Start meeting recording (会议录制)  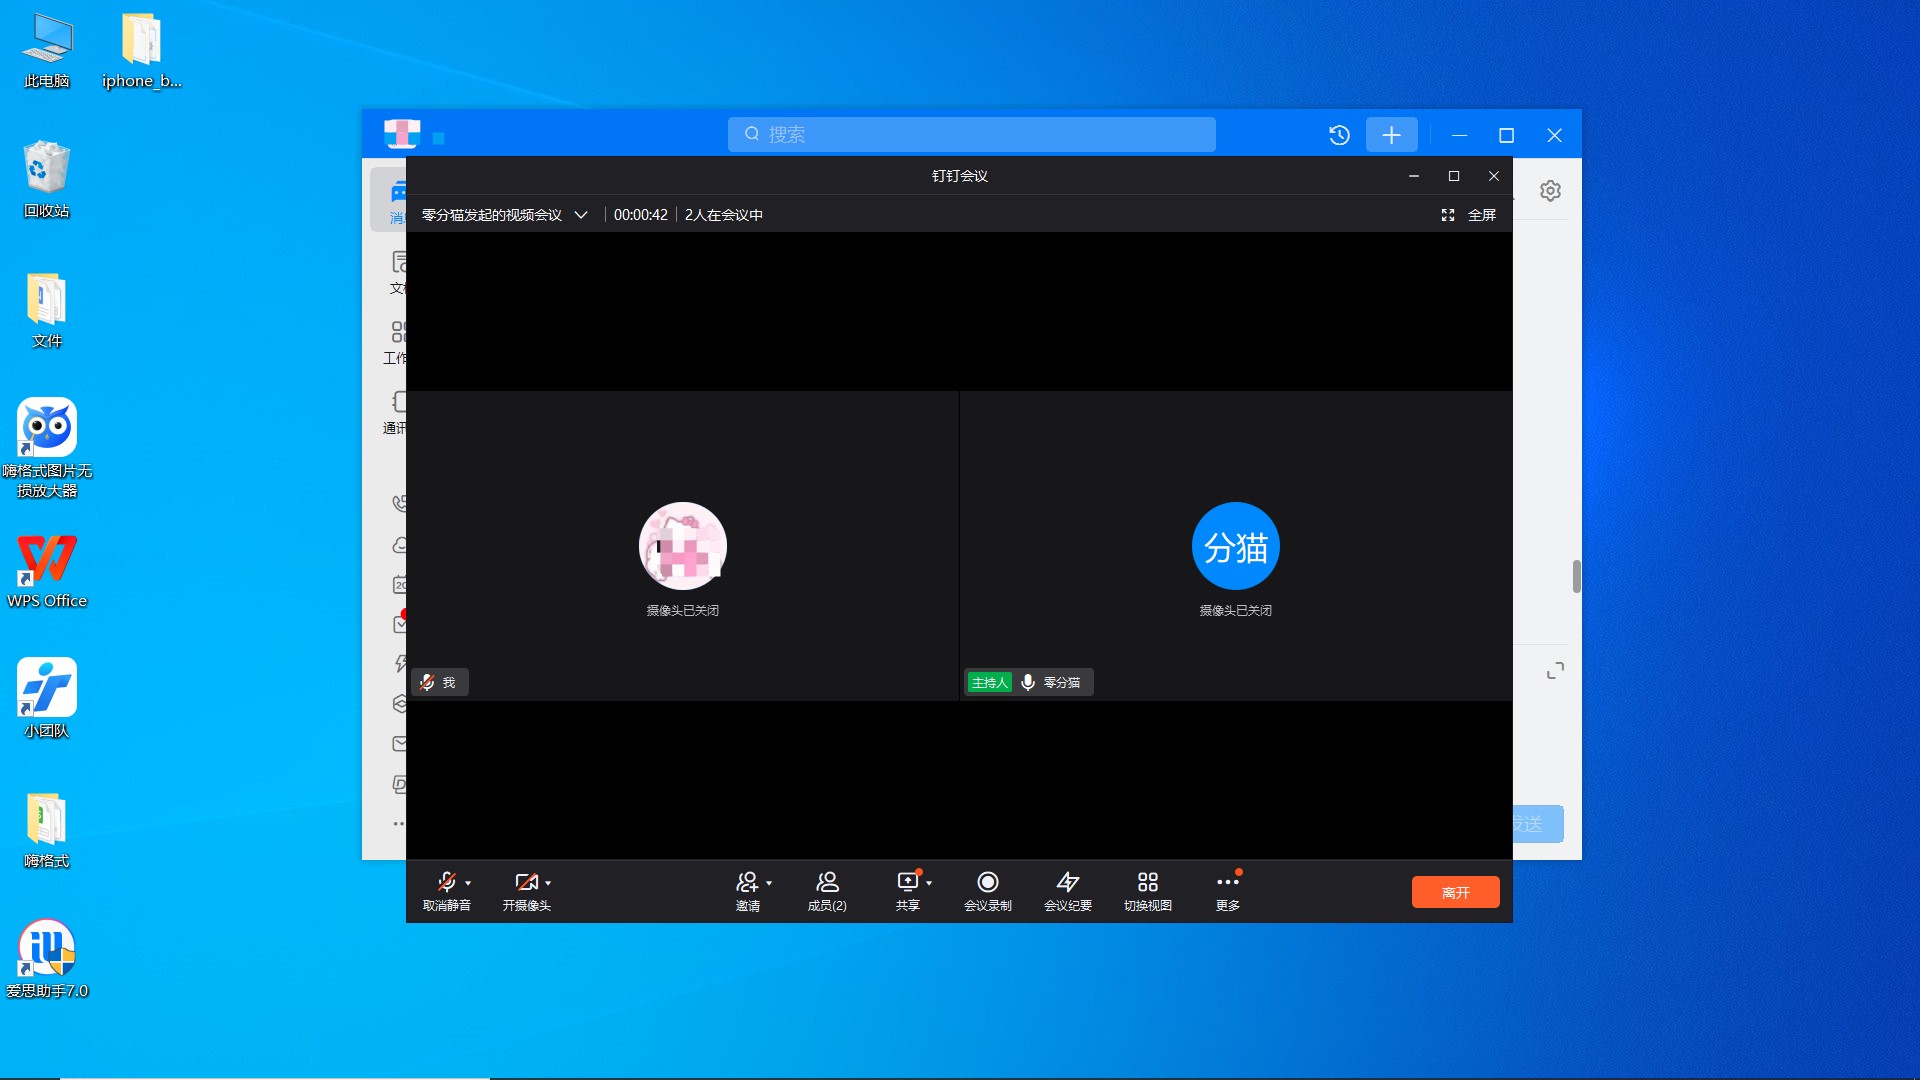[x=987, y=883]
